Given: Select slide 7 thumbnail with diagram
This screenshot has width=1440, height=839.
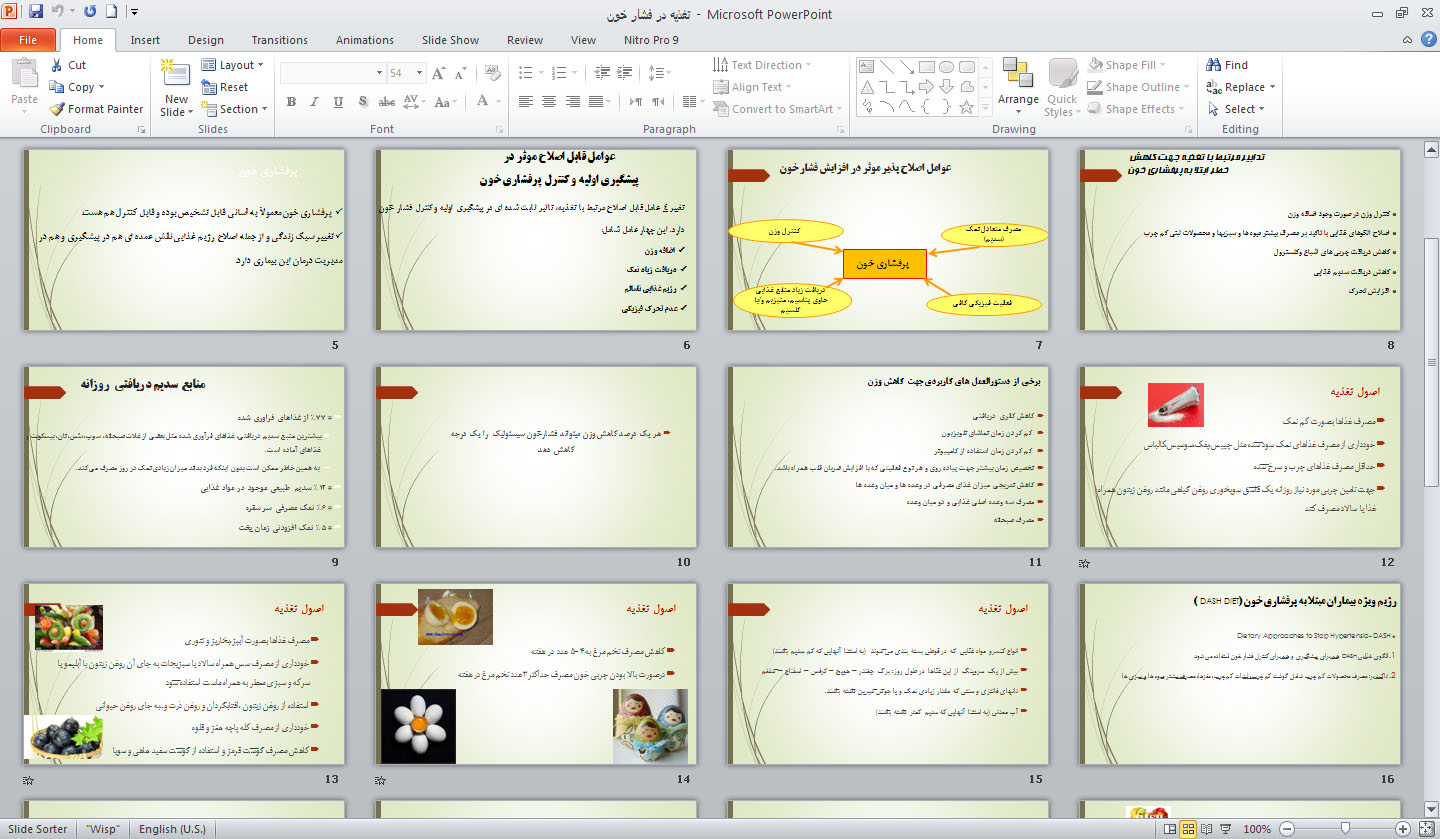Looking at the screenshot, I should (x=888, y=240).
